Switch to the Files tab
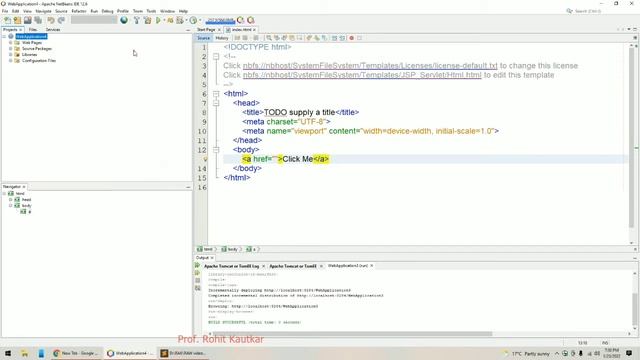The width and height of the screenshot is (640, 360). click(33, 29)
